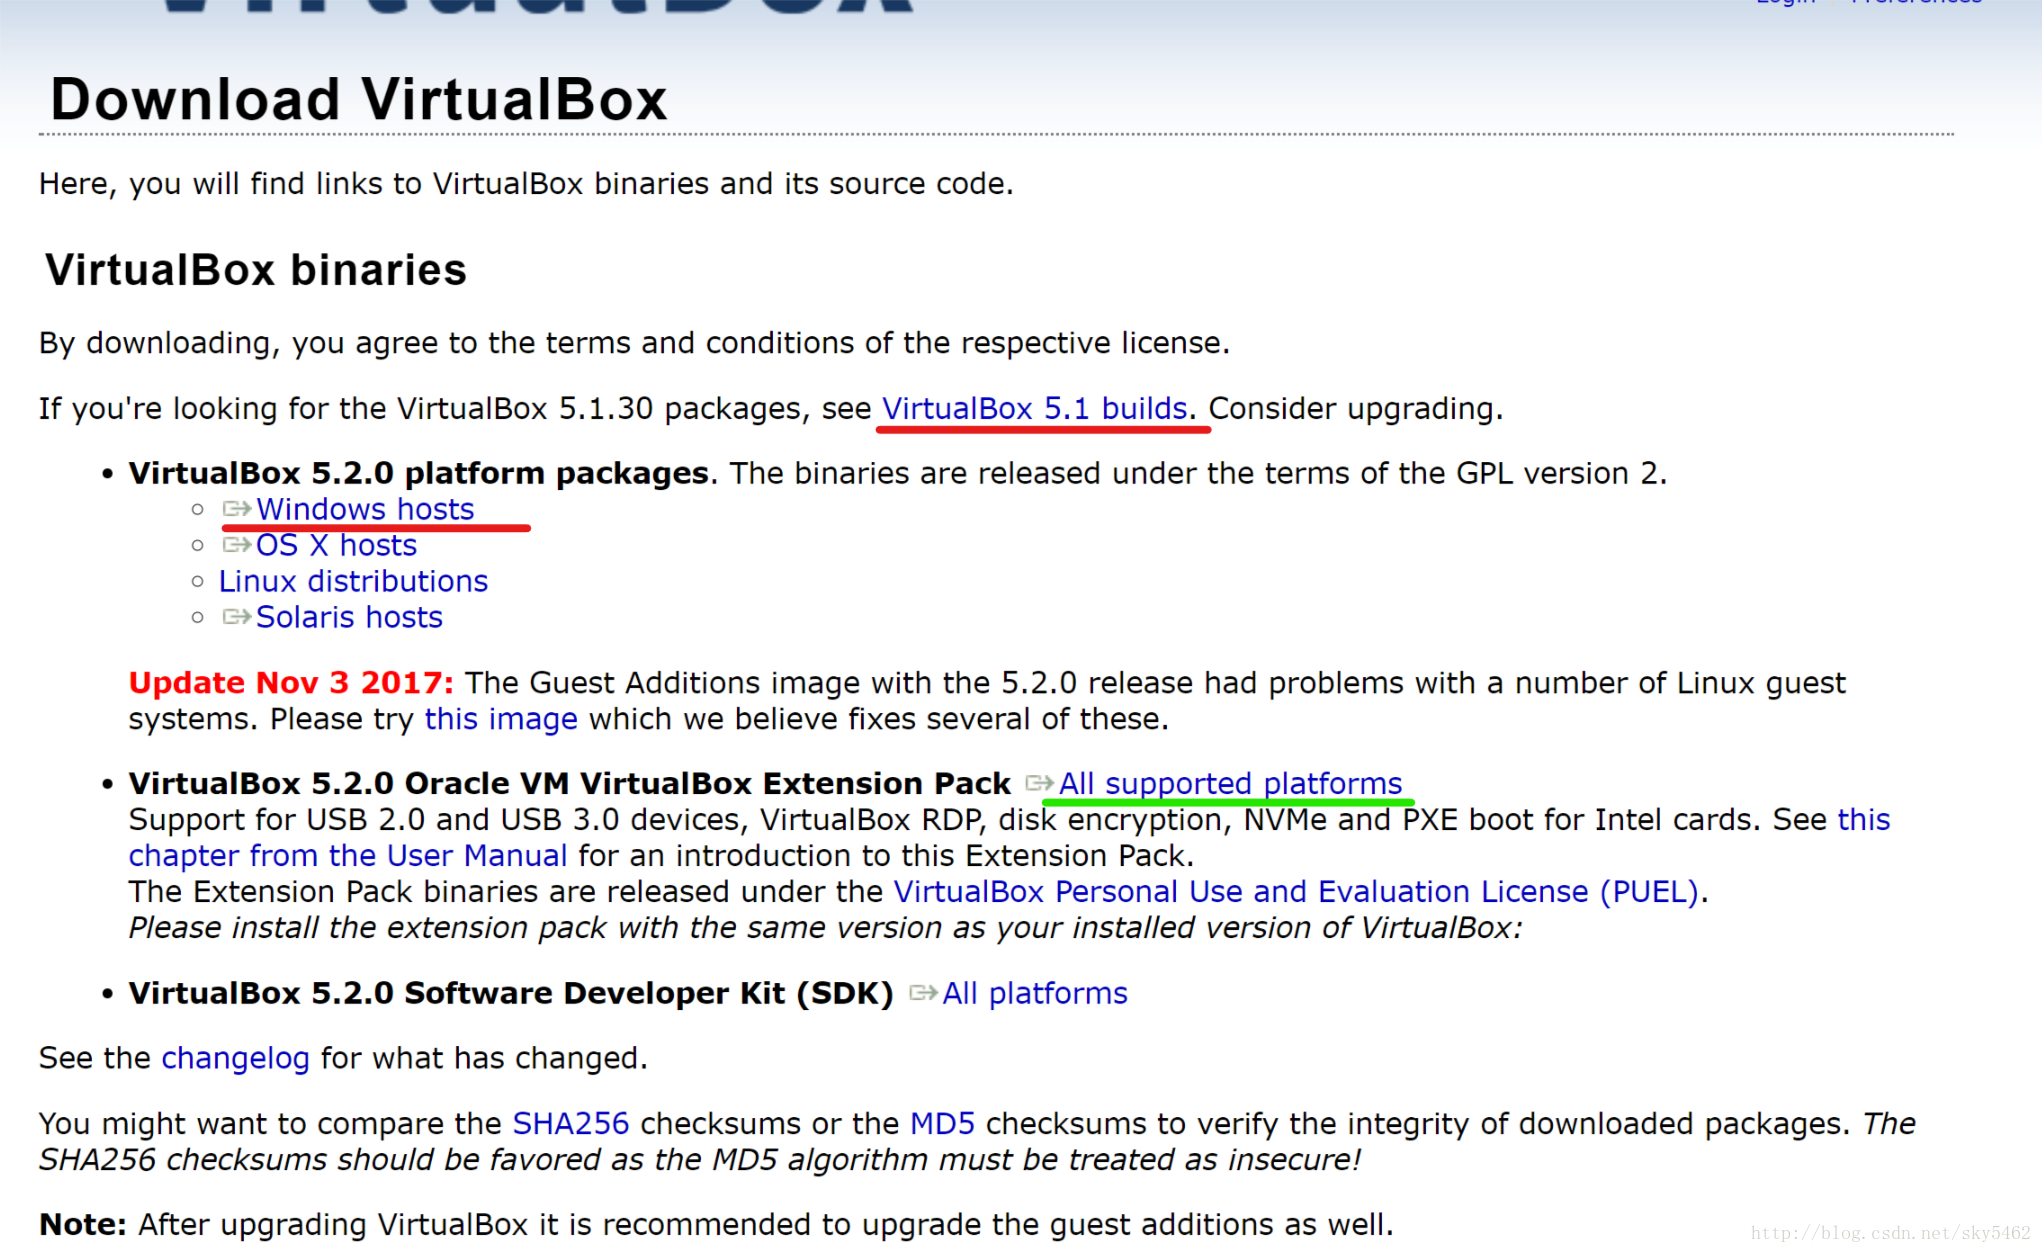Open the VirtualBox Personal Use and Evaluation License link
Viewport: 2042px width, 1253px height.
point(1296,891)
